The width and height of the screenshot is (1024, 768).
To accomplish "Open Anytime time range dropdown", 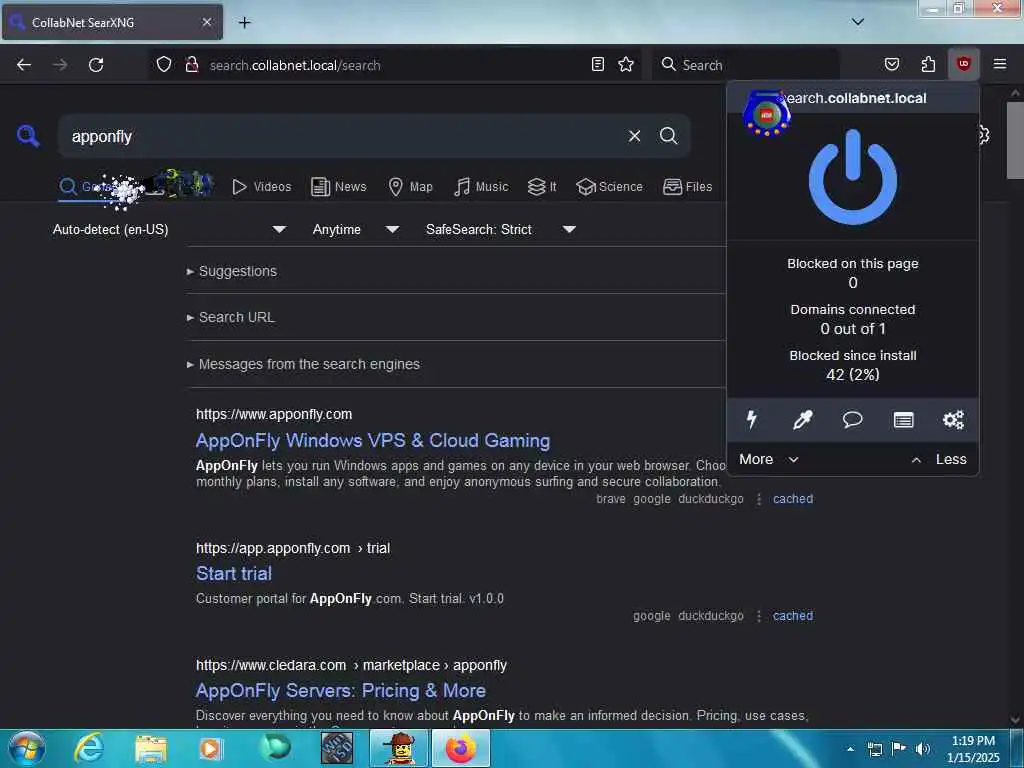I will click(x=356, y=229).
